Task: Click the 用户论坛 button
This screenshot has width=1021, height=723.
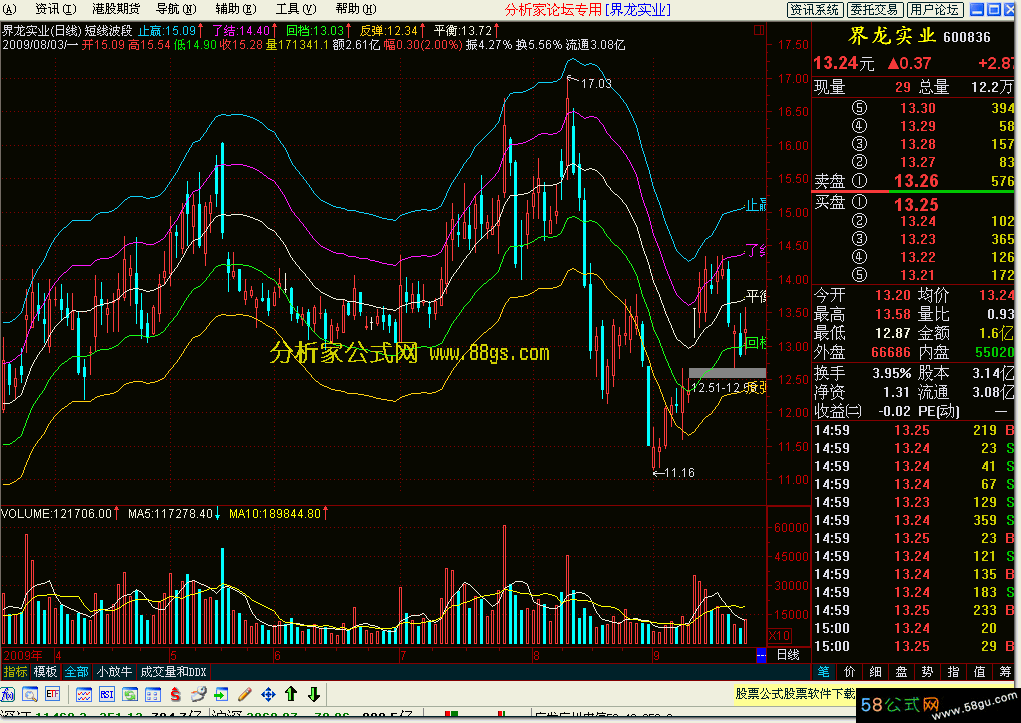Action: click(934, 9)
